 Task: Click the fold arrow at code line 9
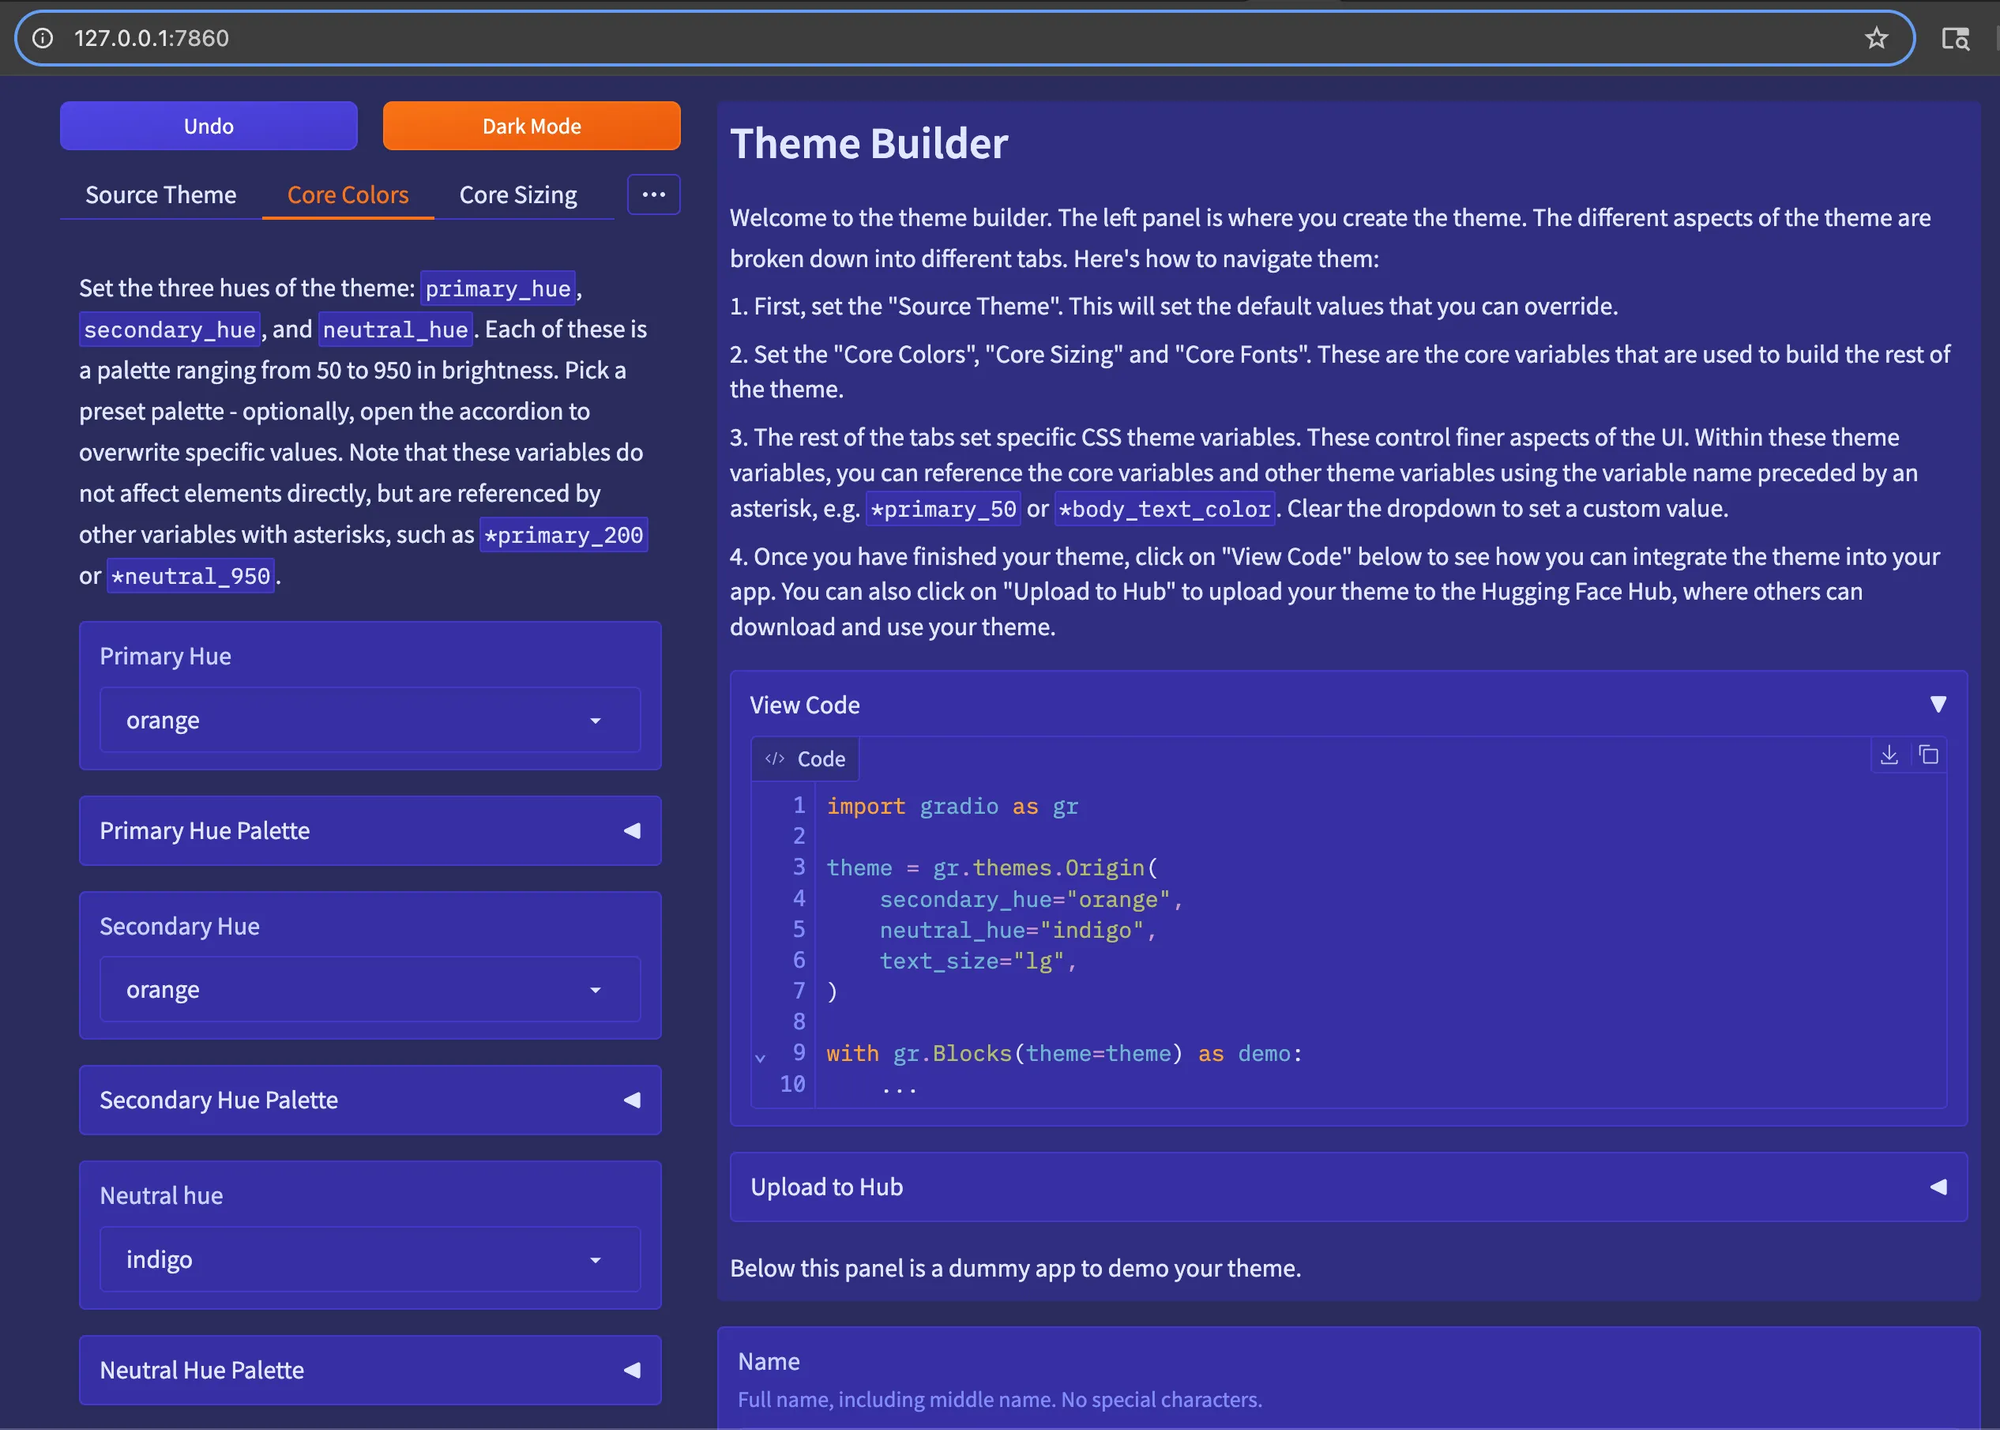[x=760, y=1057]
